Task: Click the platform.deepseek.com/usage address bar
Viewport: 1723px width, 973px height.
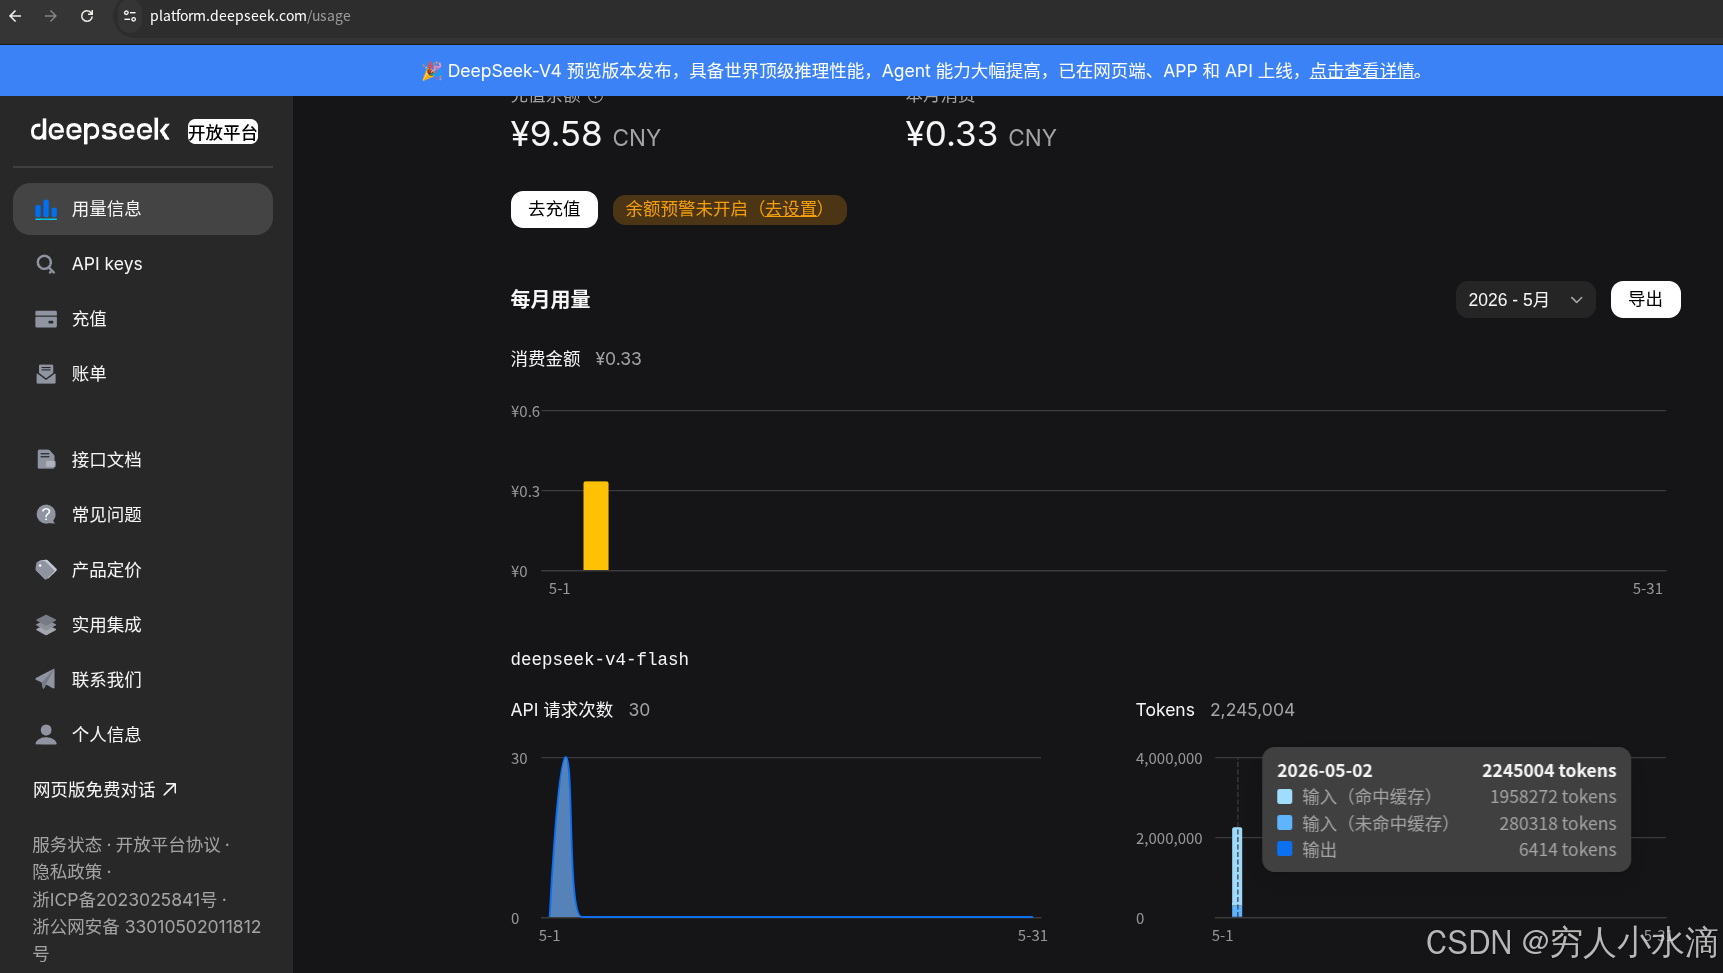Action: point(250,16)
